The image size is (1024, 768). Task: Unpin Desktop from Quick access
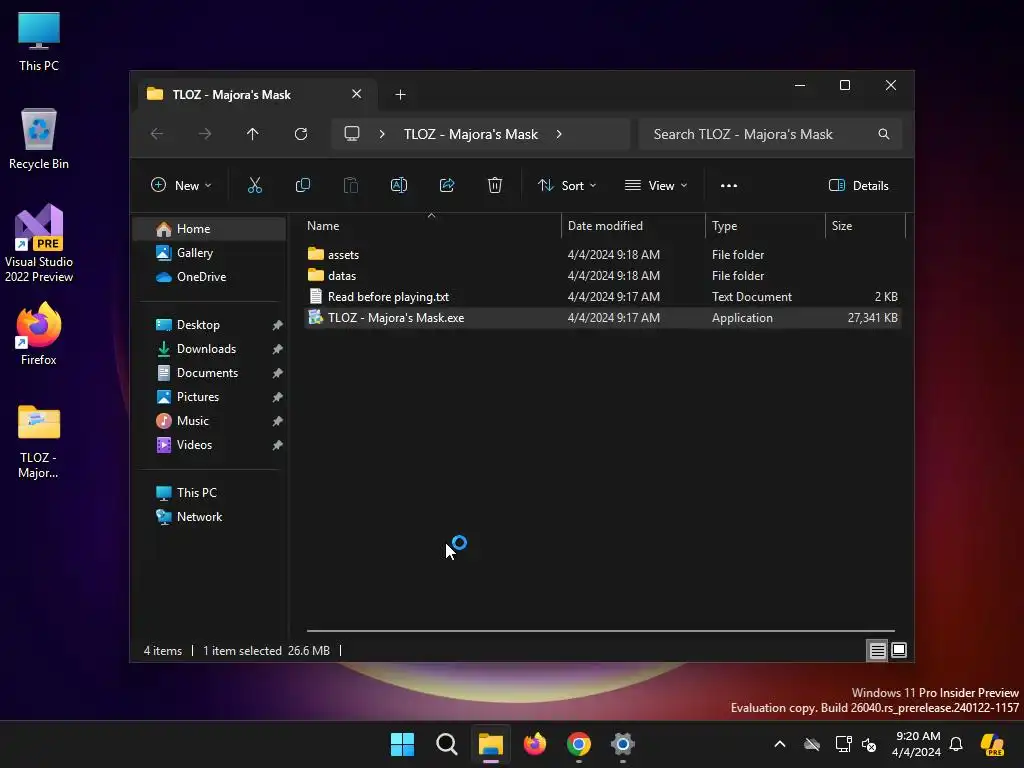pyautogui.click(x=278, y=325)
